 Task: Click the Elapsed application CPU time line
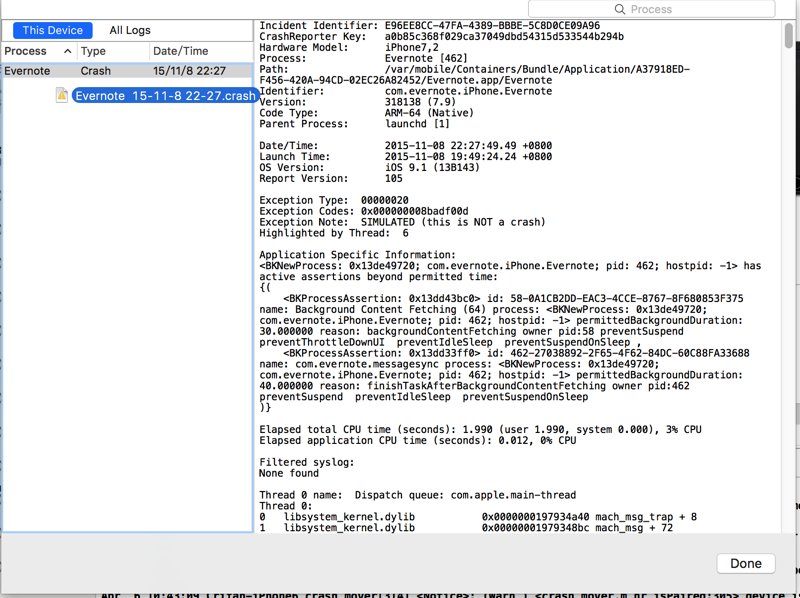tap(417, 440)
